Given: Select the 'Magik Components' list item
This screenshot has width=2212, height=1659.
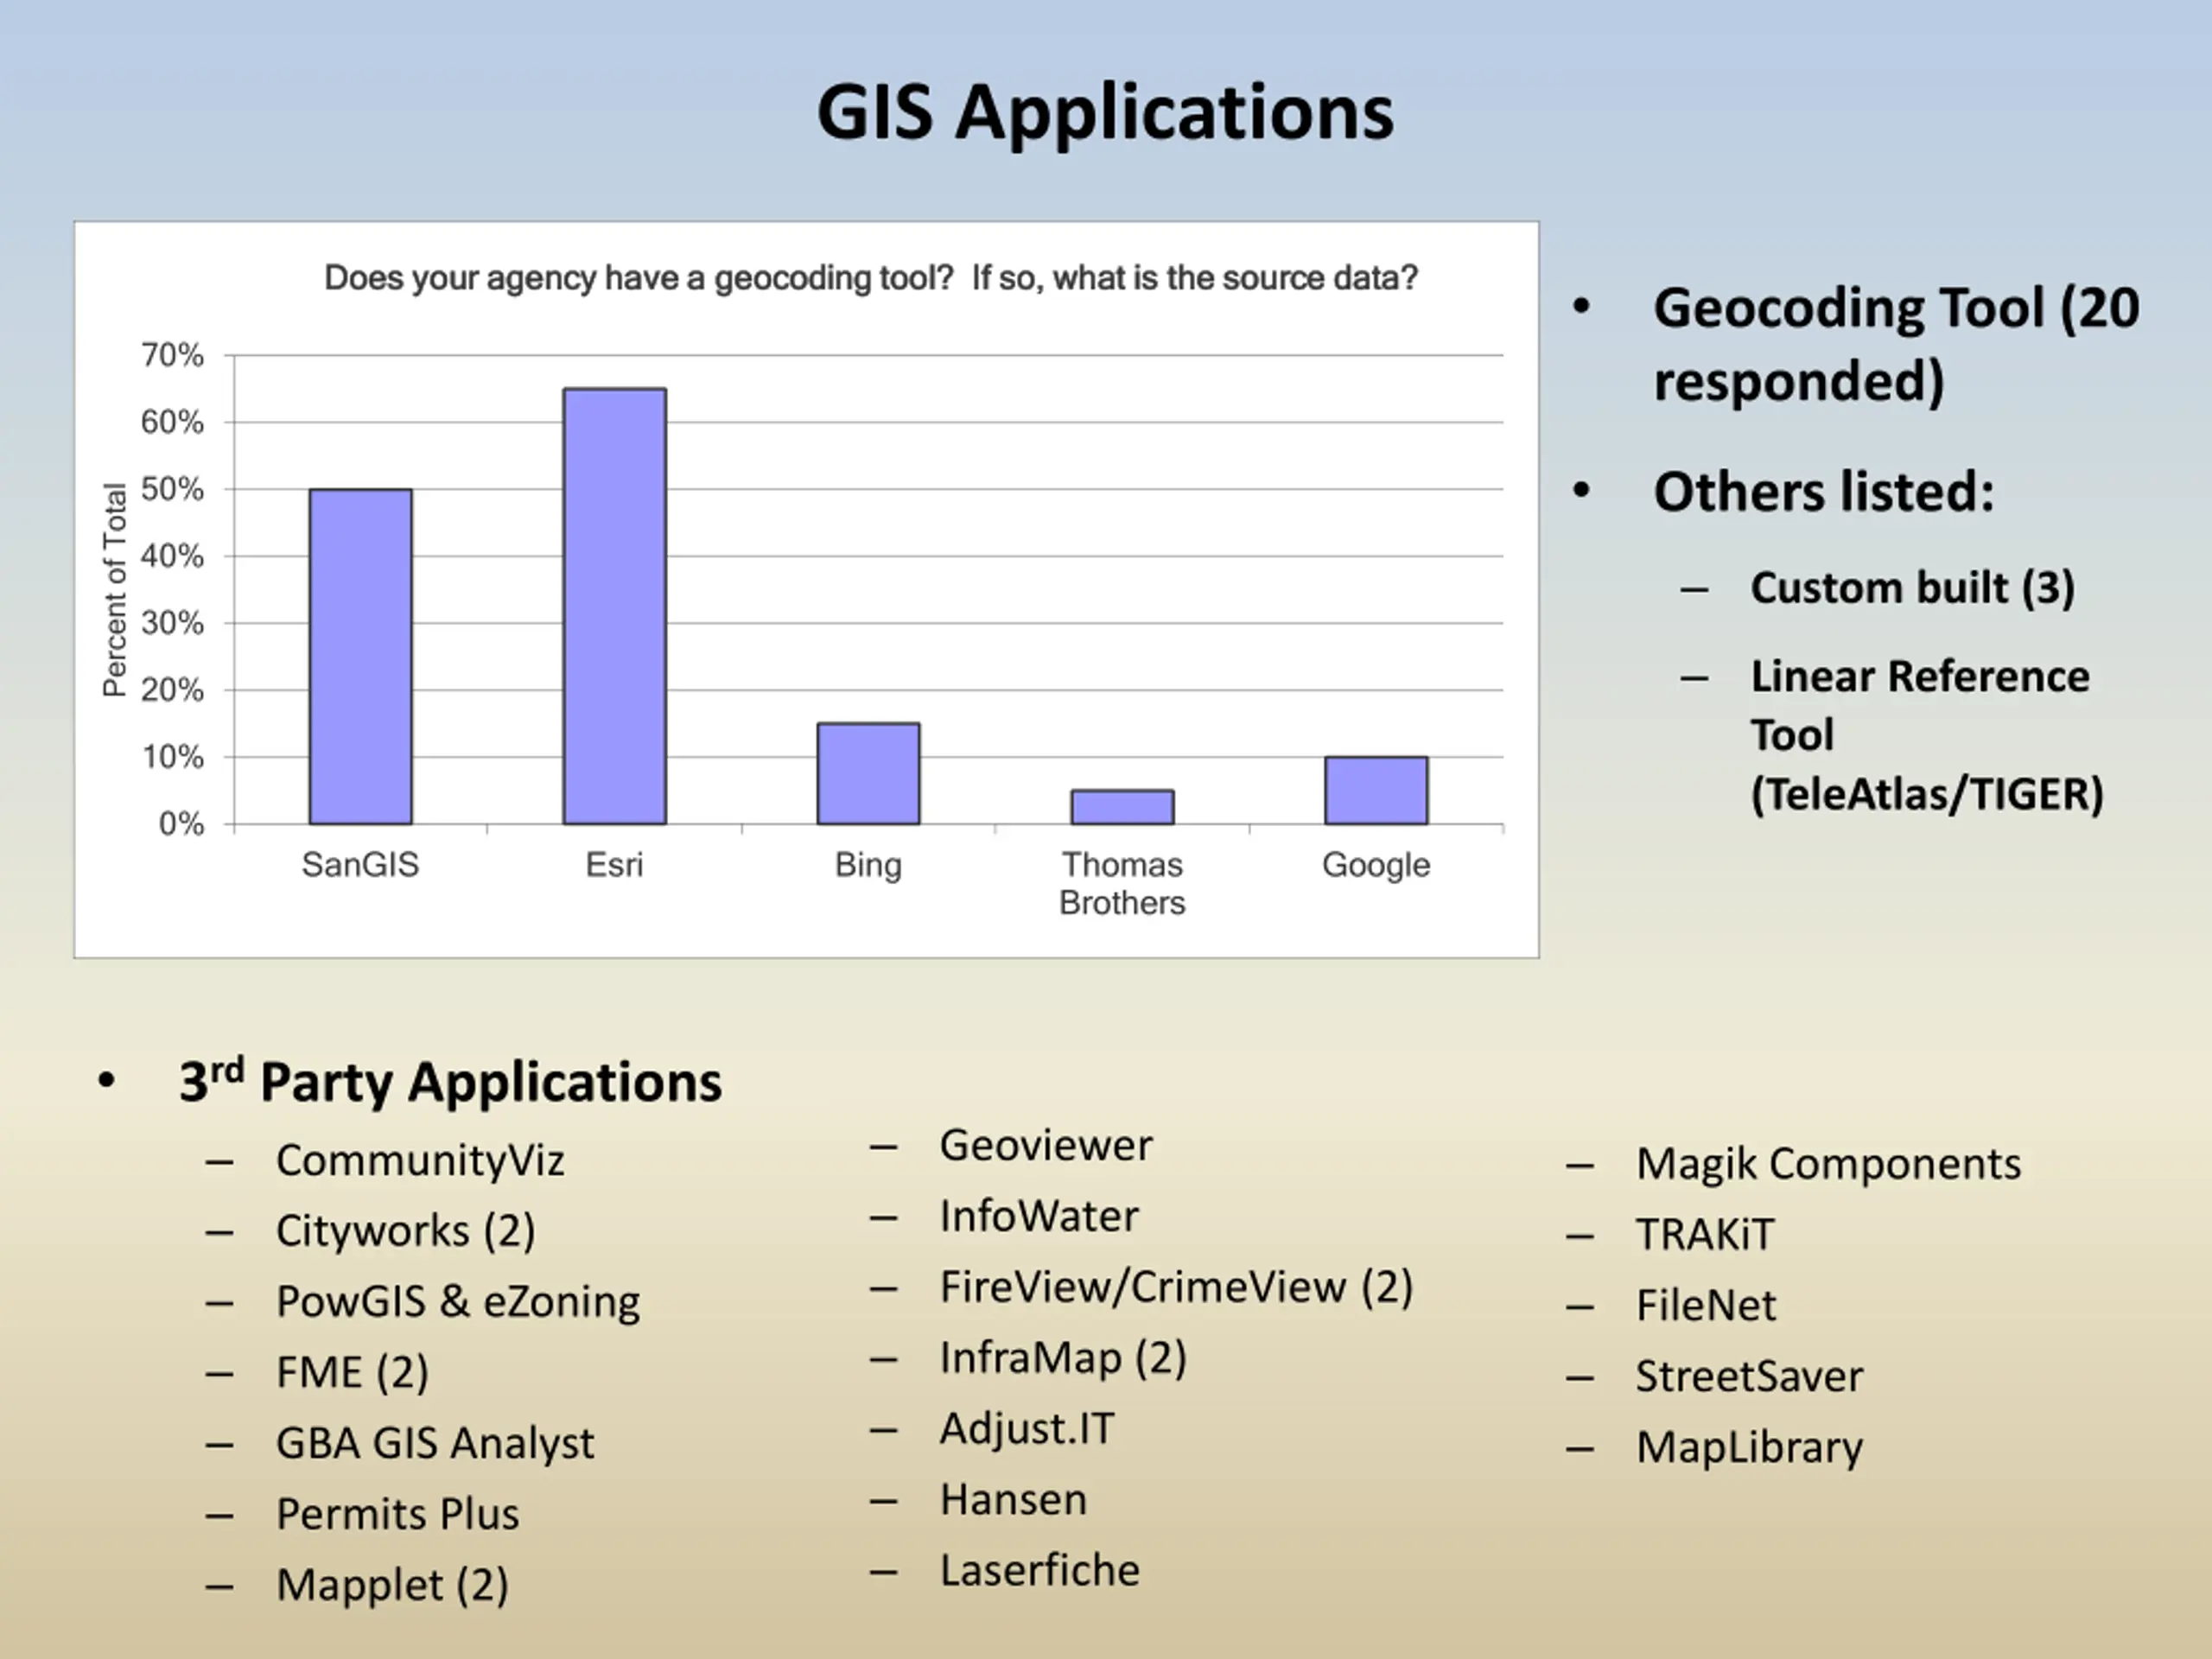Looking at the screenshot, I should (x=1829, y=1165).
